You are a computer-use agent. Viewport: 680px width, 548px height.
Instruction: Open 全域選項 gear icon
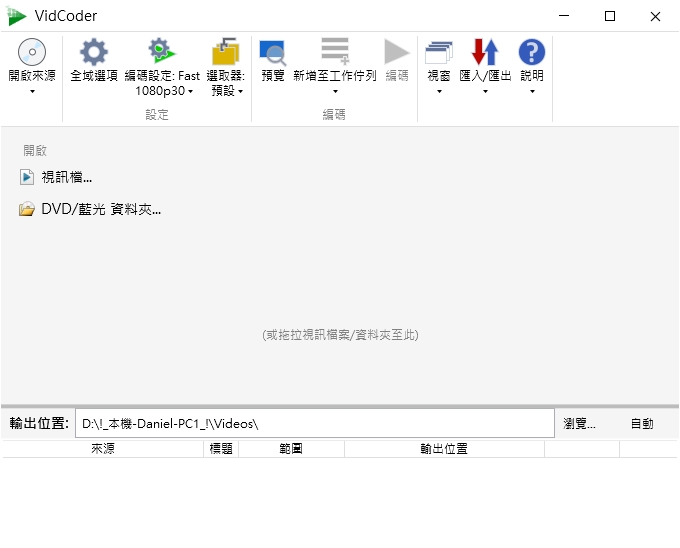pos(94,52)
